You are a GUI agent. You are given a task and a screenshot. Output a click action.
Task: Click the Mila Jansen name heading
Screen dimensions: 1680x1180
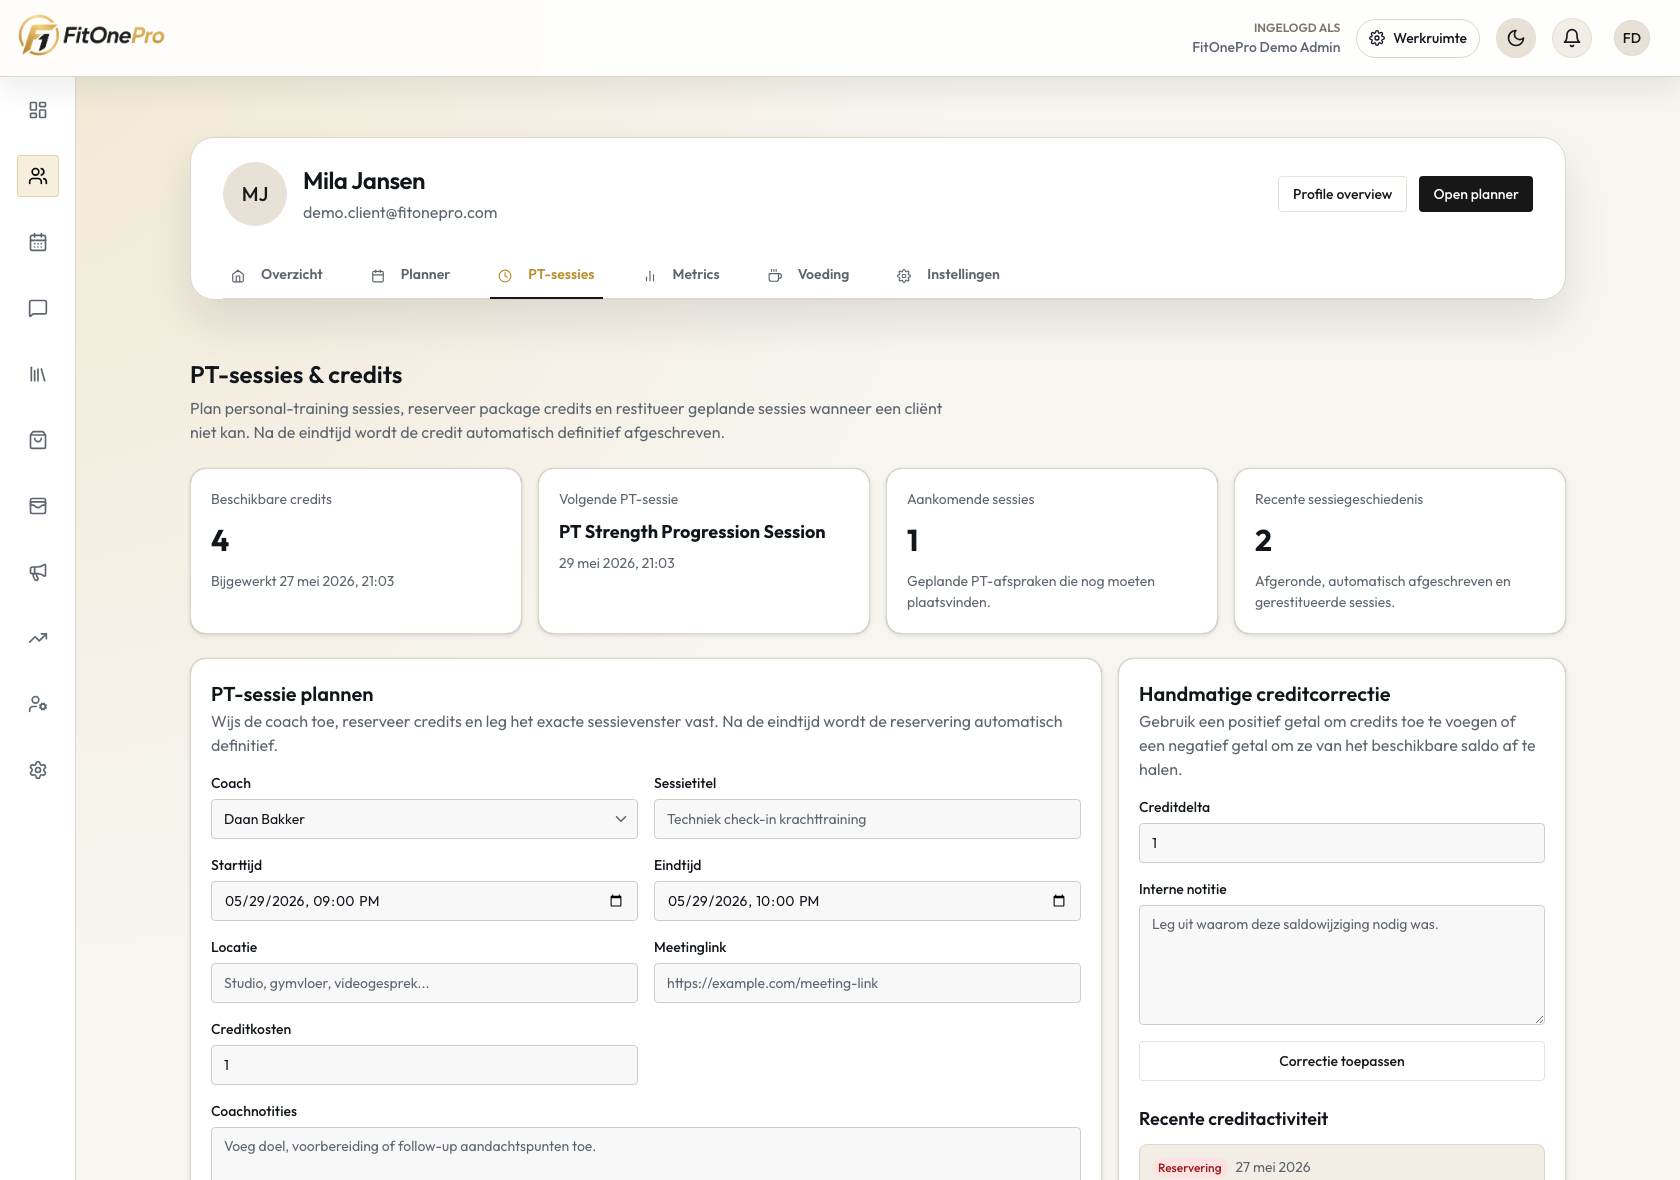click(x=364, y=181)
